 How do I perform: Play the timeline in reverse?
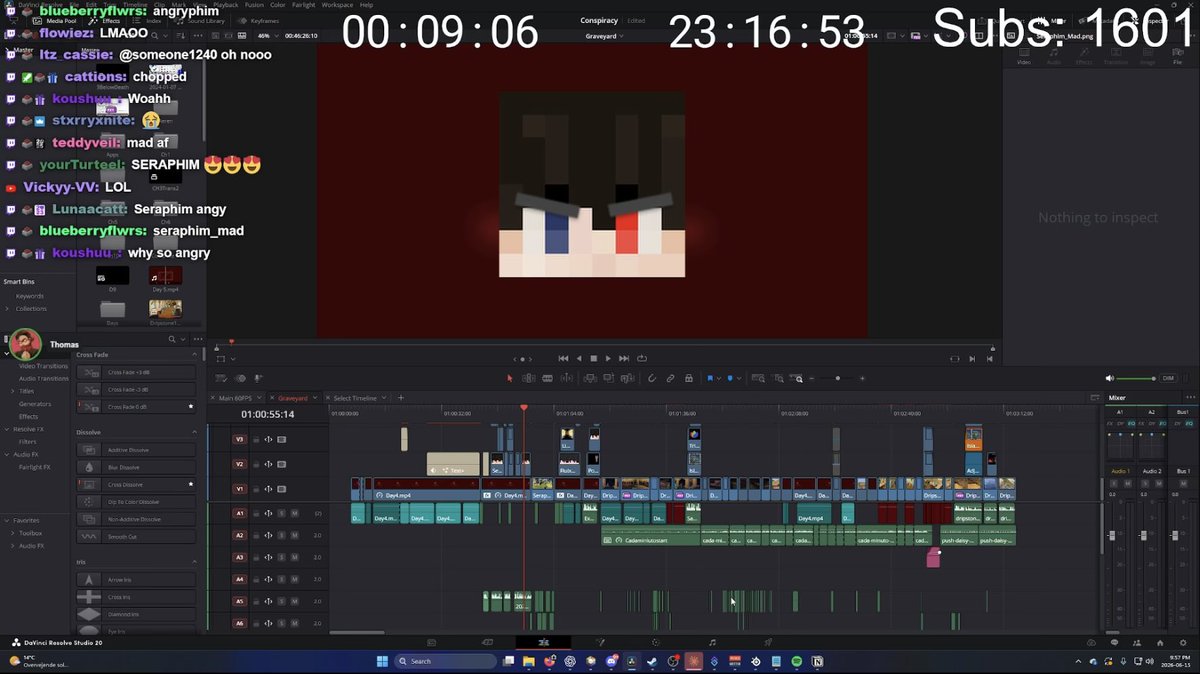[579, 358]
